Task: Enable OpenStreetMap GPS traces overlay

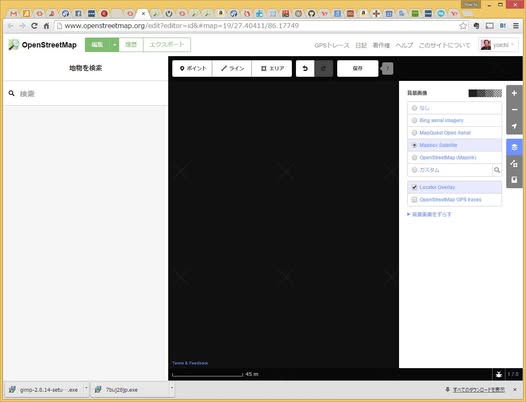Action: 455,200
